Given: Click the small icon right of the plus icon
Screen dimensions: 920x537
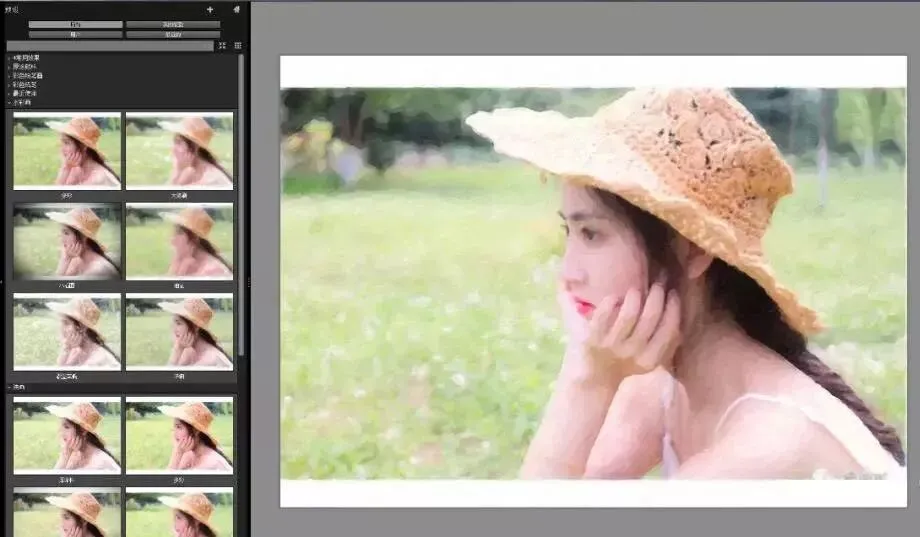Looking at the screenshot, I should (x=236, y=9).
